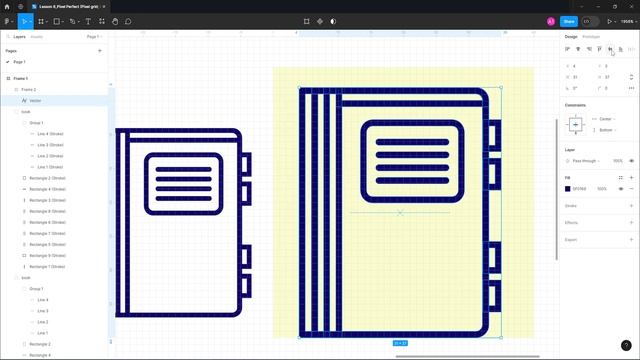Switch to the Assets tab
The height and width of the screenshot is (360, 640).
coord(36,37)
